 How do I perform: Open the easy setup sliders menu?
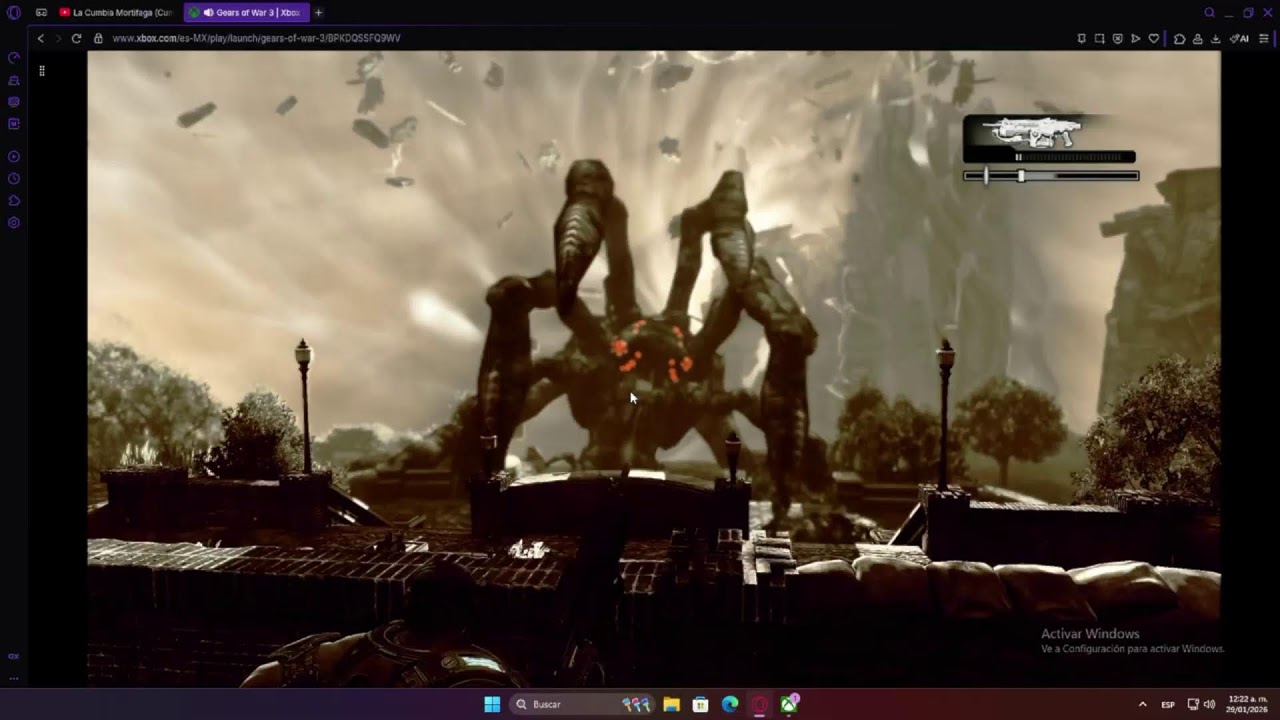(1264, 38)
